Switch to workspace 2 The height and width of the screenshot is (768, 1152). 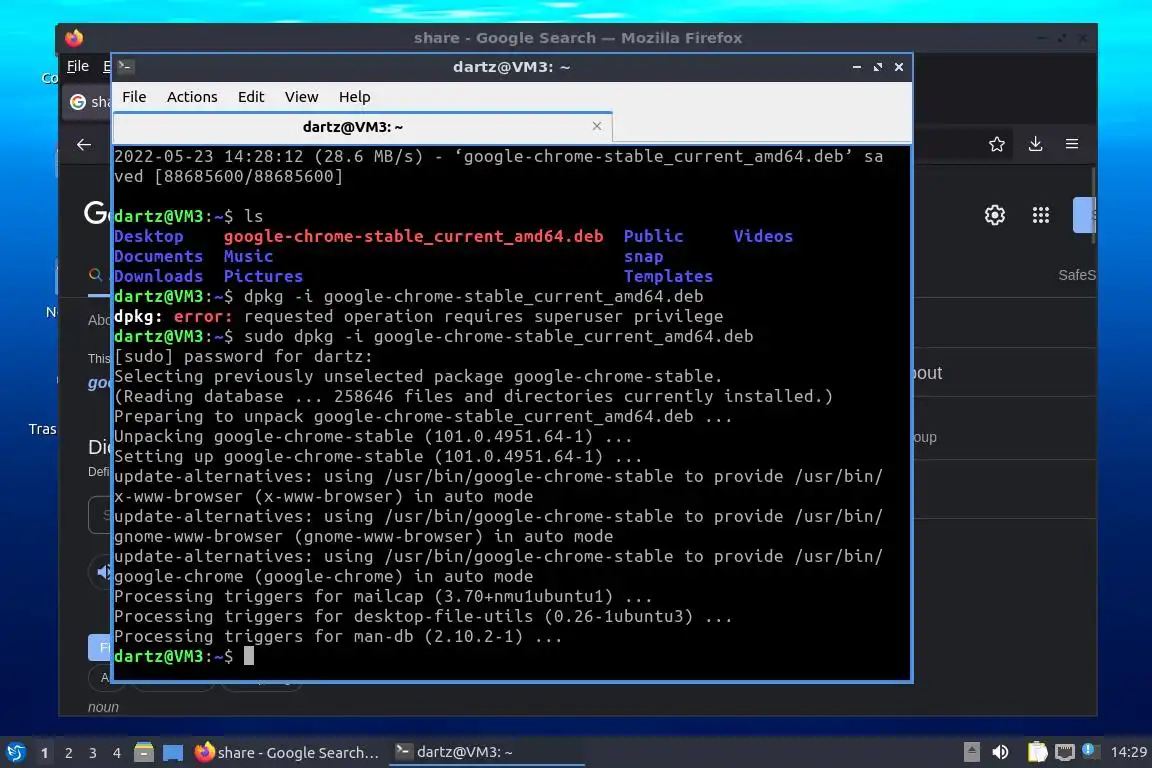[68, 753]
